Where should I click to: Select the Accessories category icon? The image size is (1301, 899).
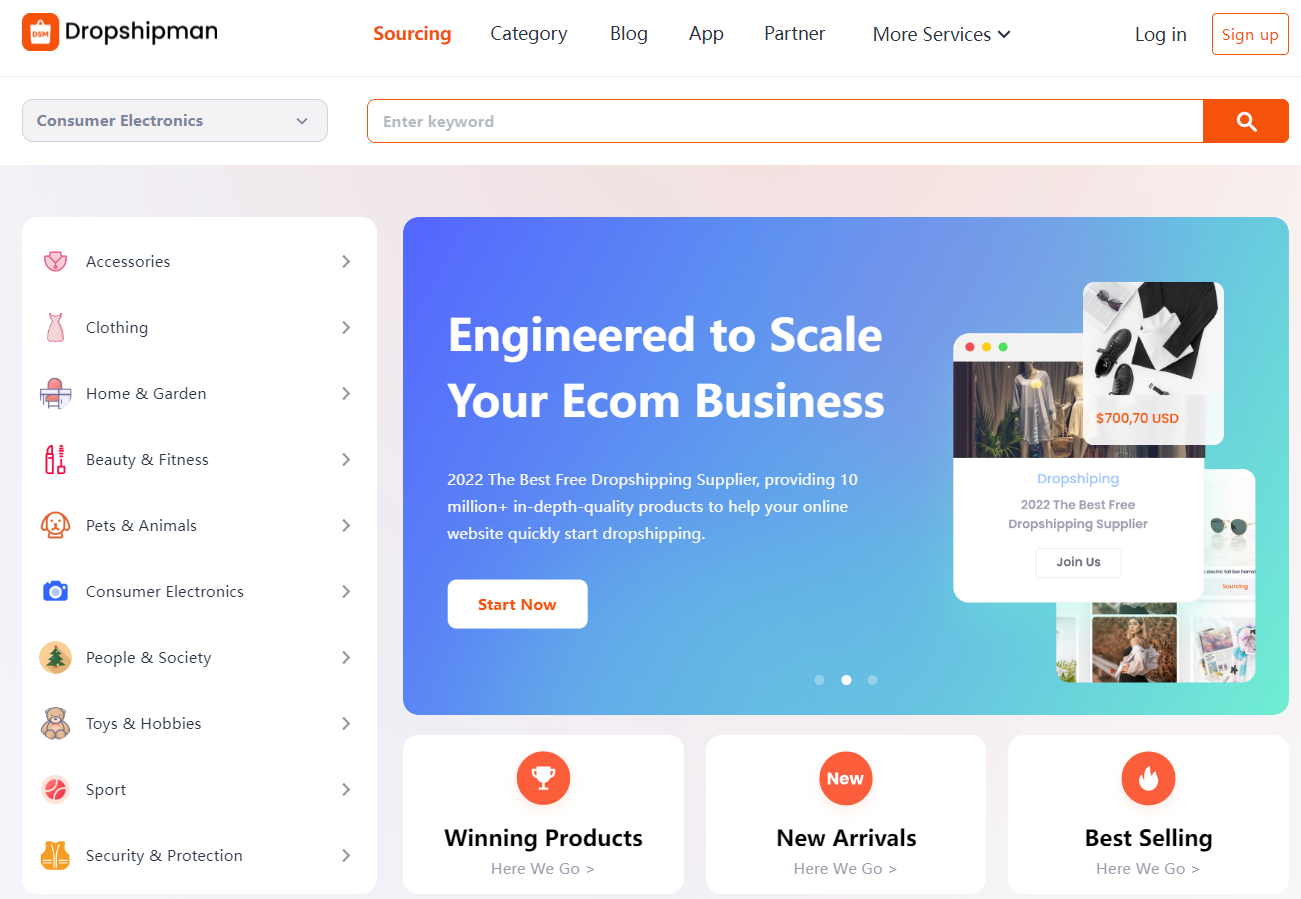pyautogui.click(x=55, y=261)
